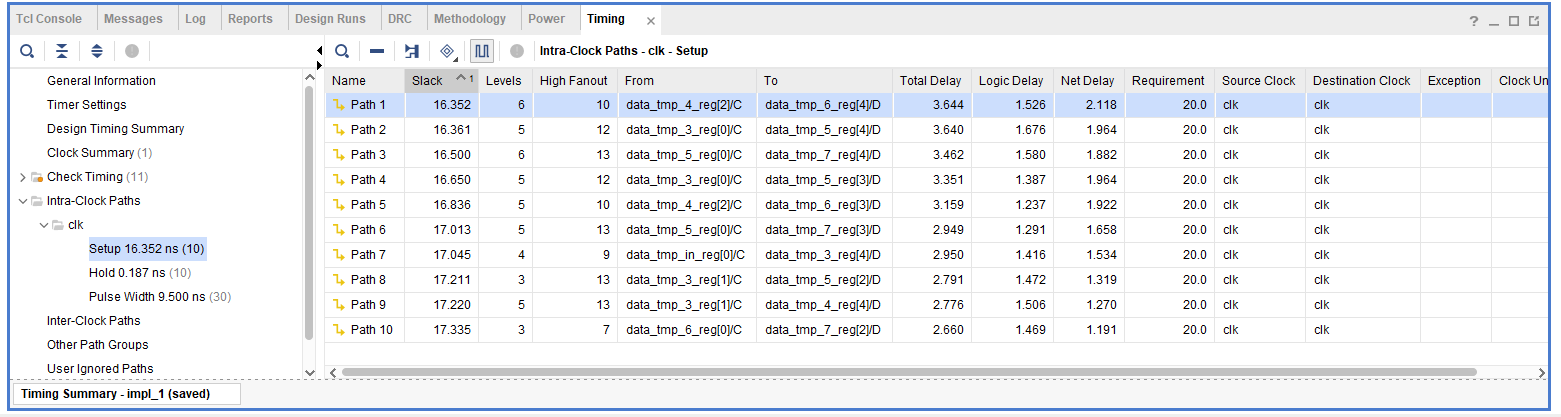This screenshot has width=1561, height=417.
Task: Switch to the Methodology tab
Action: pos(470,19)
